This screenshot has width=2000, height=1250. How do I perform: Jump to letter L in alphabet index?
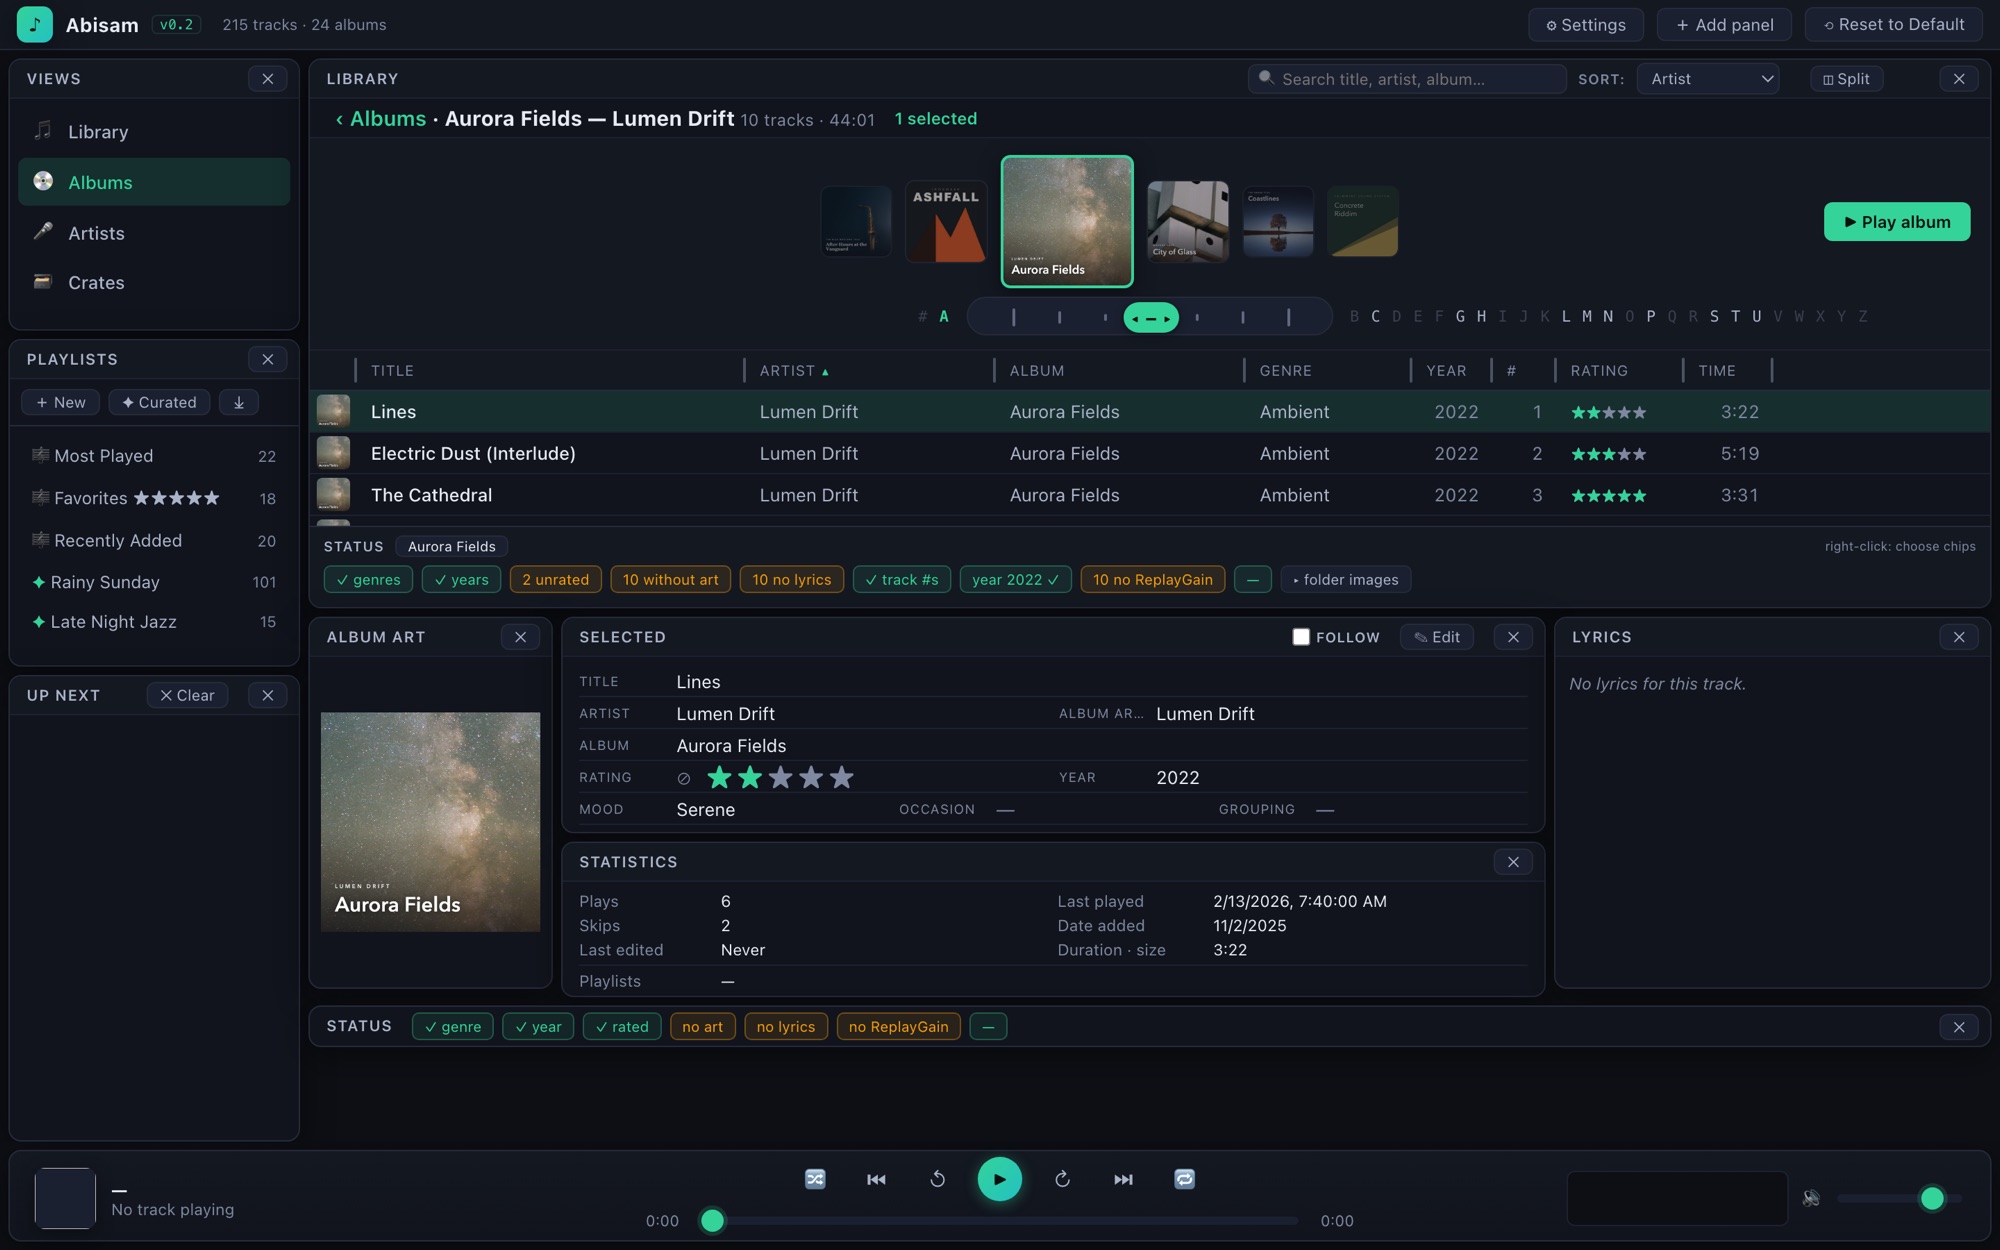tap(1566, 317)
